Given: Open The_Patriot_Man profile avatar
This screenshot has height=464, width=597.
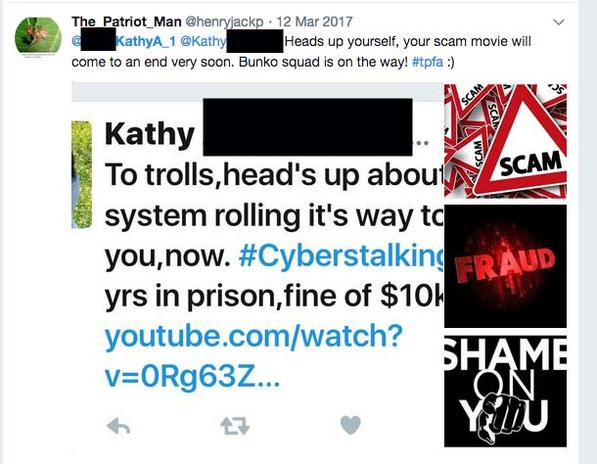Looking at the screenshot, I should tap(38, 37).
